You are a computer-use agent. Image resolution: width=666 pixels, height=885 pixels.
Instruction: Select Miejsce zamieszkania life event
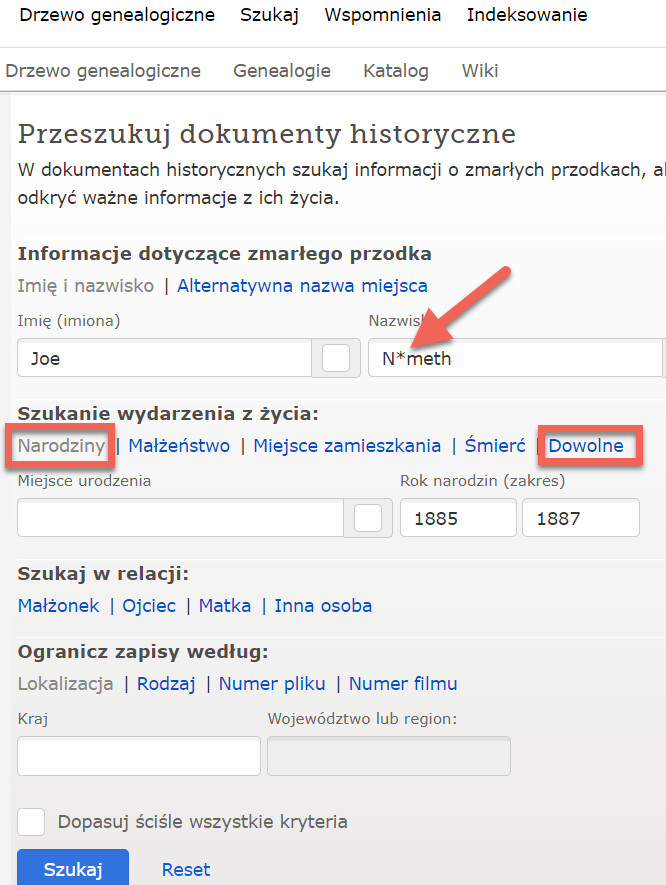pos(347,446)
